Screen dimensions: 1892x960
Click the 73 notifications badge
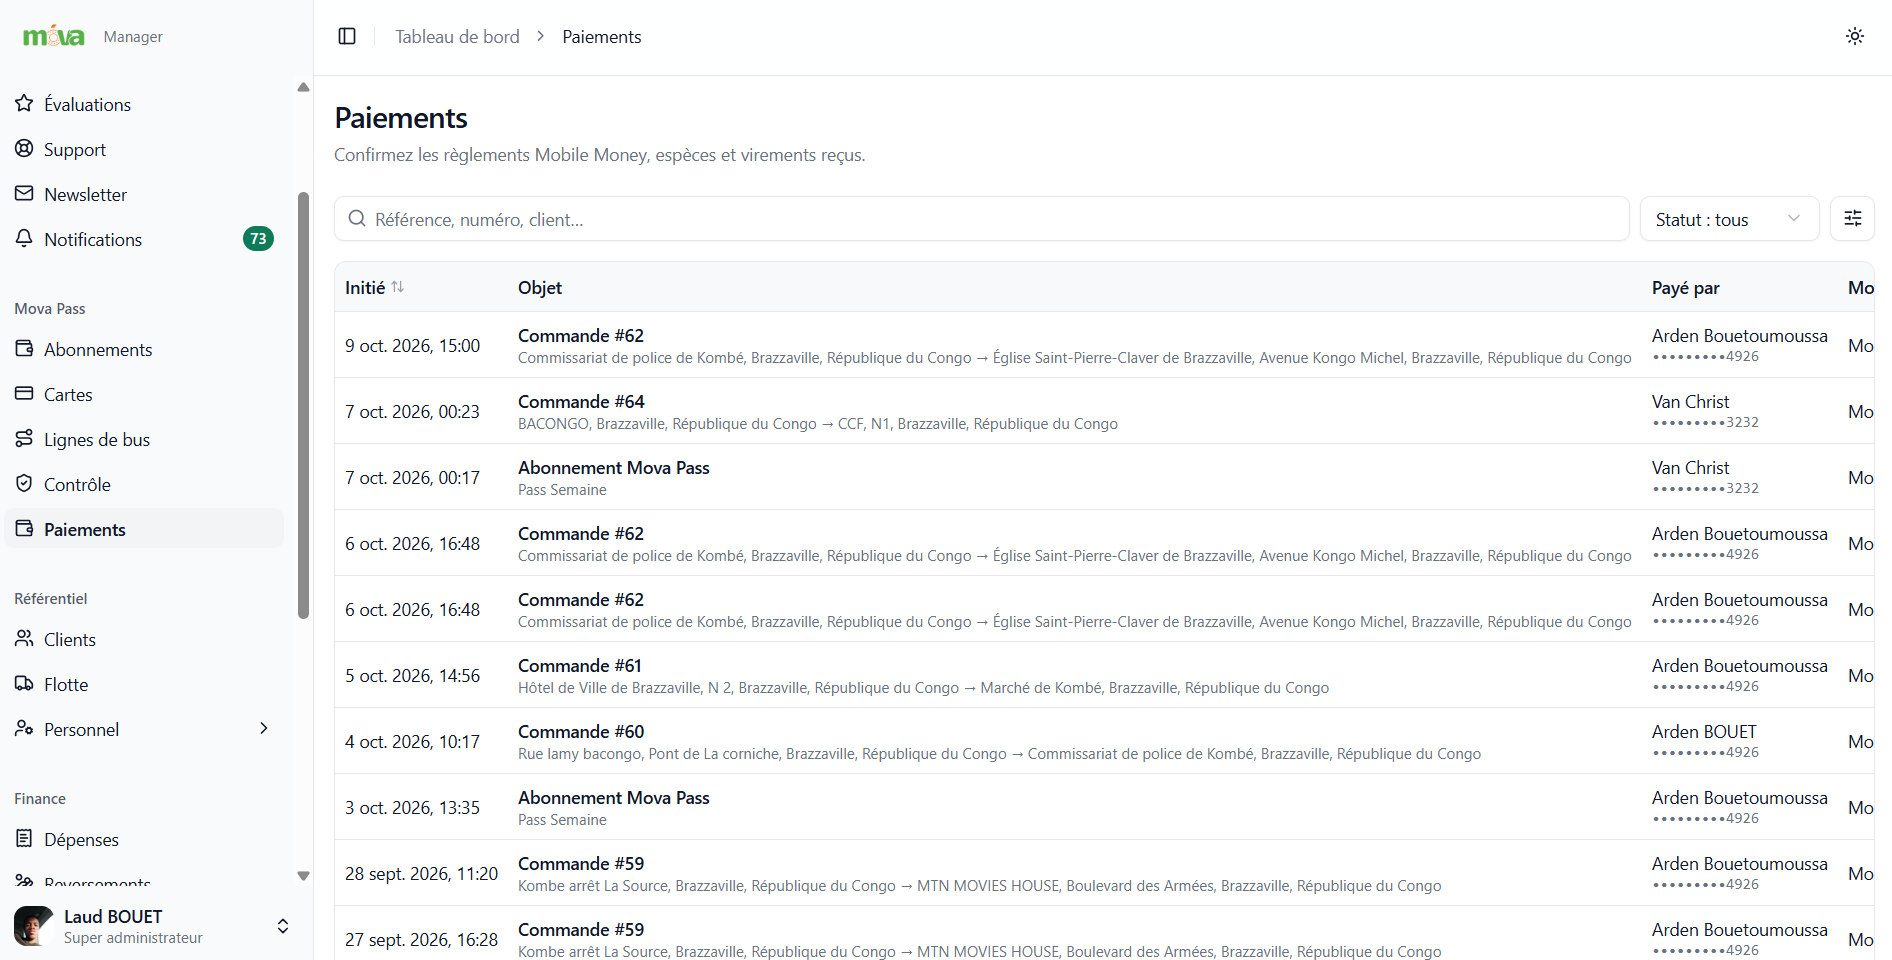point(258,238)
